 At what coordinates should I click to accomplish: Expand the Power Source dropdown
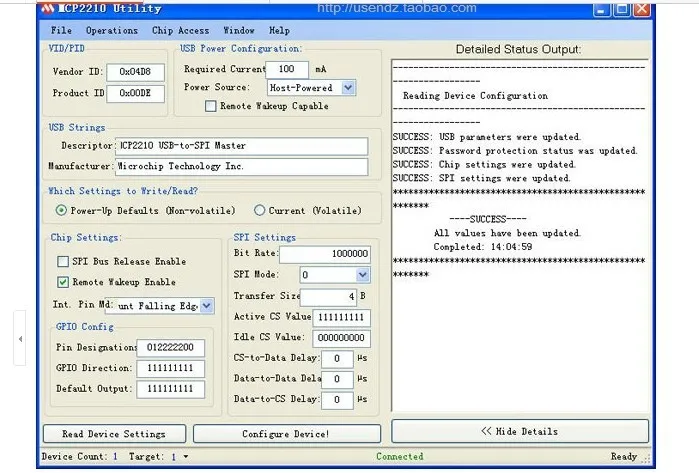(348, 87)
